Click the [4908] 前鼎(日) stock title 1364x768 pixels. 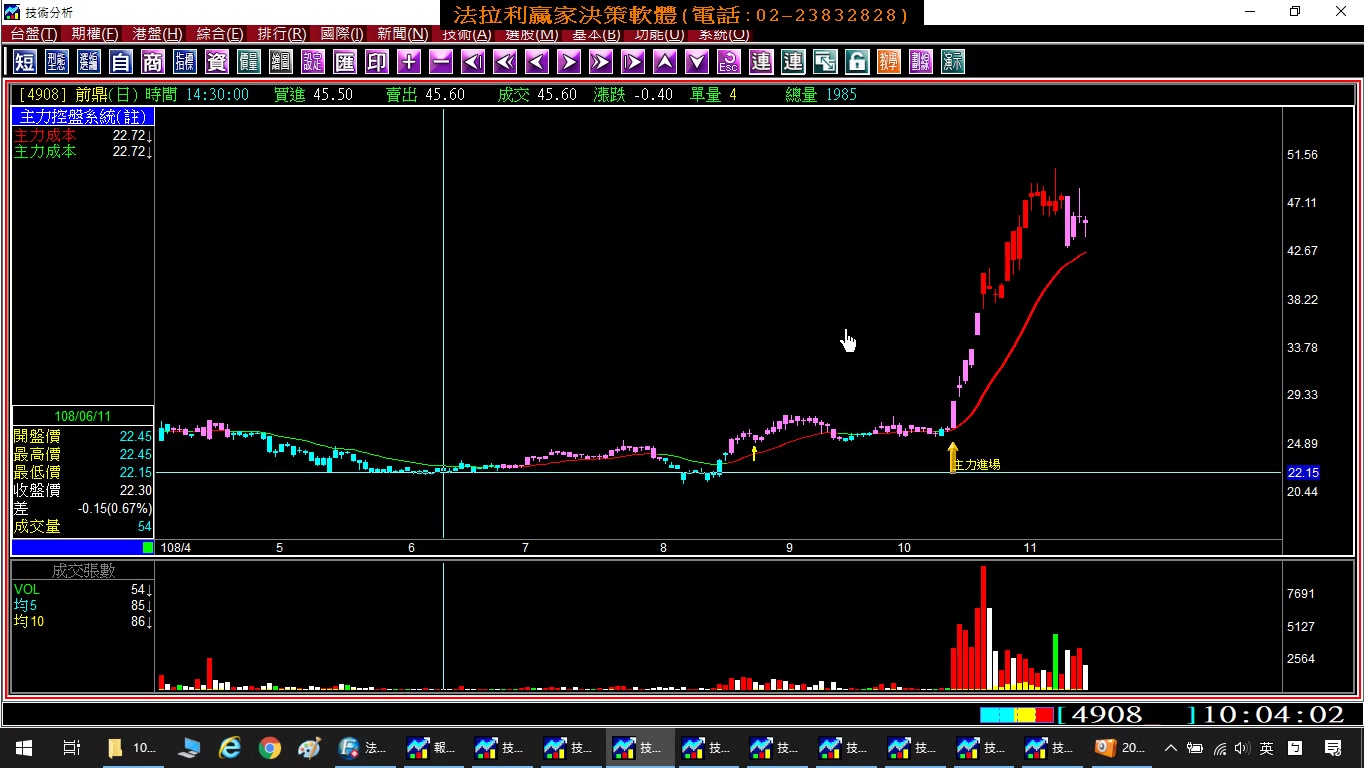tap(79, 95)
